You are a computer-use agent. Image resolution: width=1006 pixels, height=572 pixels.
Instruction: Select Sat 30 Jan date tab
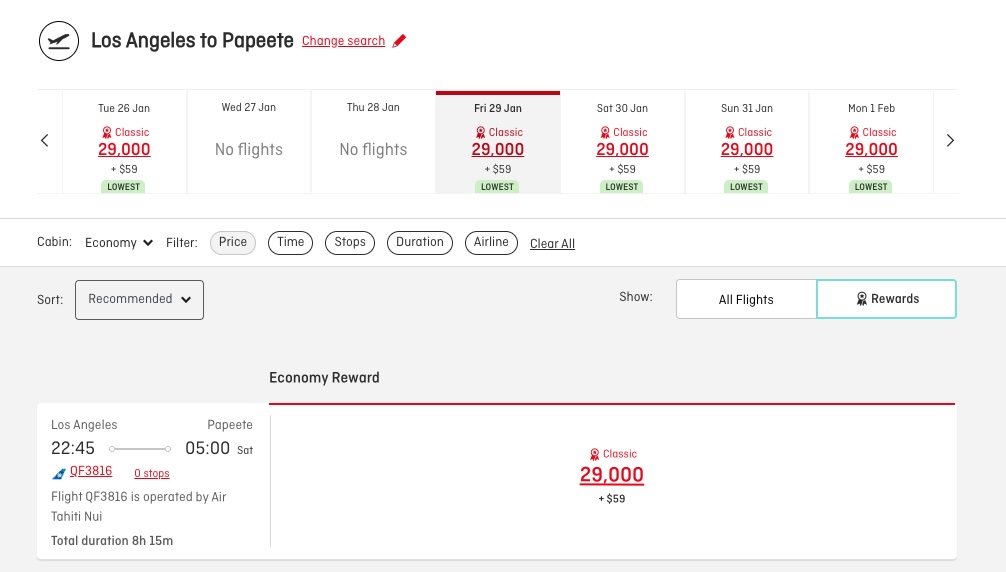tap(622, 142)
